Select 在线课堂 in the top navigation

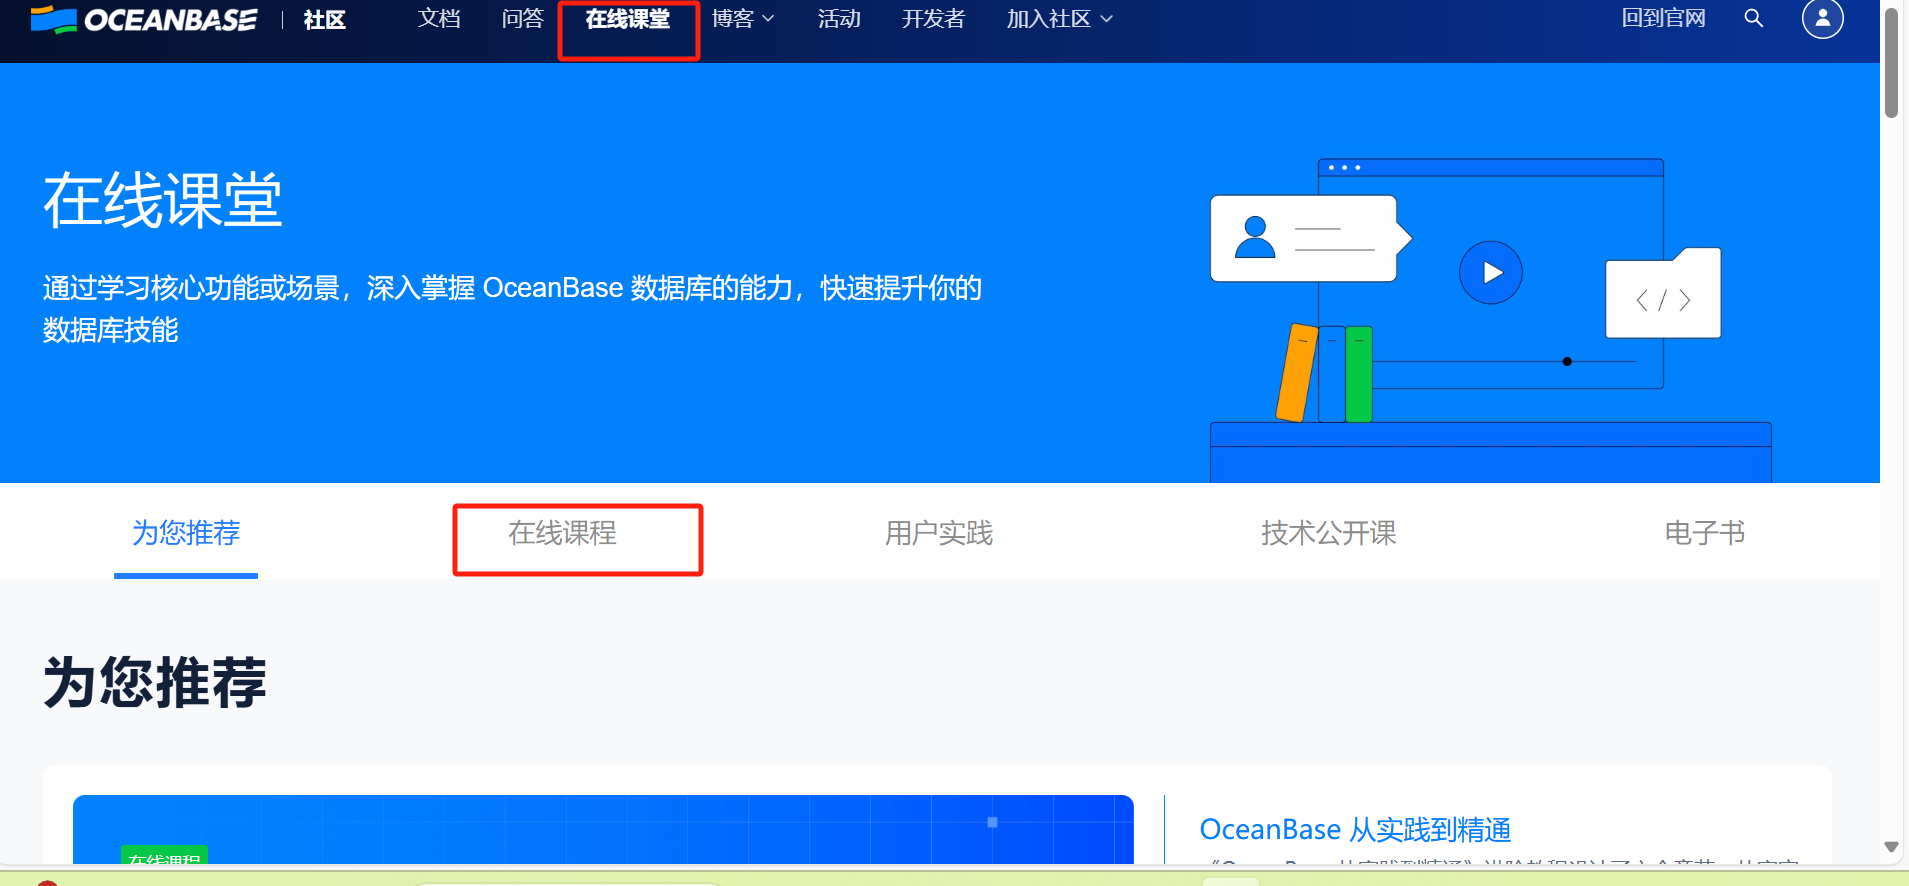click(628, 19)
